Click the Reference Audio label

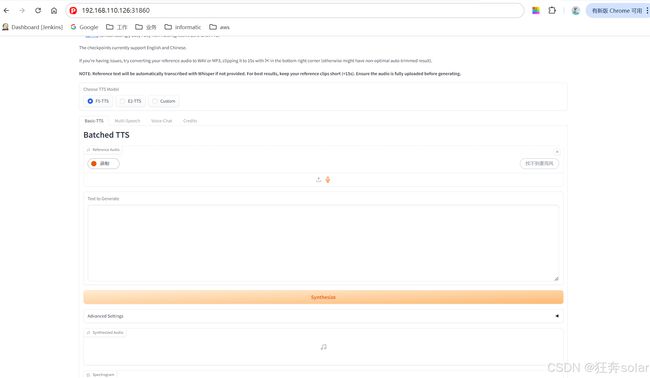click(x=104, y=150)
